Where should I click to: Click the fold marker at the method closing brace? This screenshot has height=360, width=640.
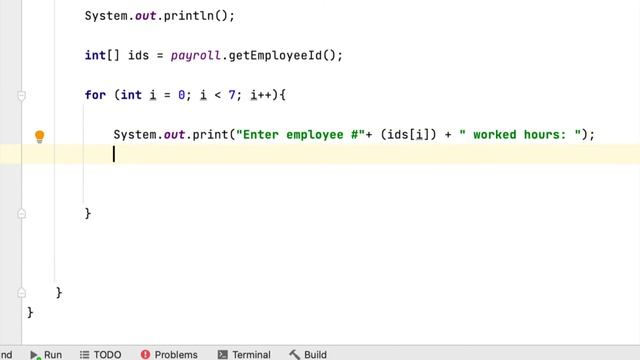pos(22,293)
